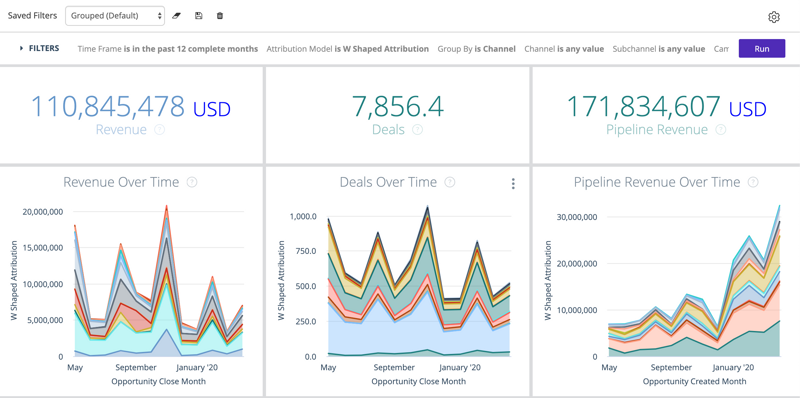Screen dimensions: 800x398
Task: Click the Saved Filters label
Action: [32, 16]
